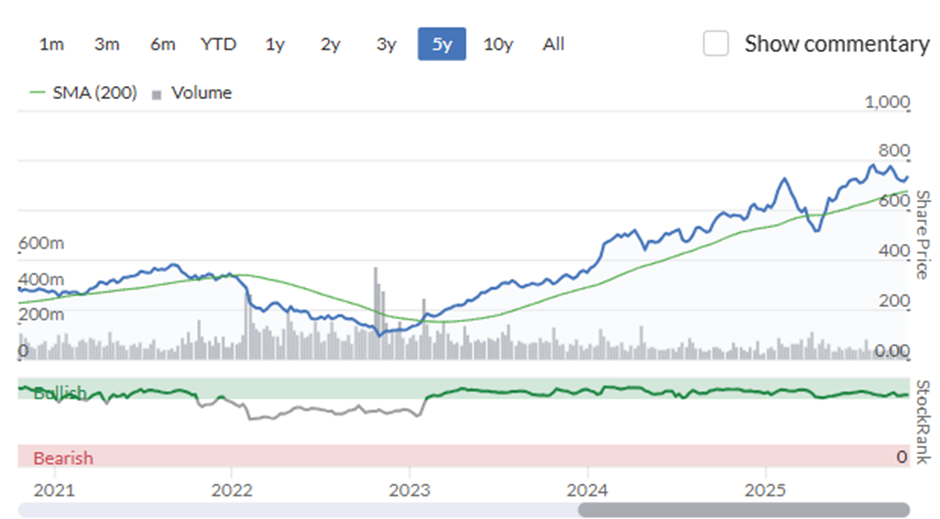This screenshot has width=940, height=519.
Task: Click the chart range scrollbar handle
Action: click(744, 510)
